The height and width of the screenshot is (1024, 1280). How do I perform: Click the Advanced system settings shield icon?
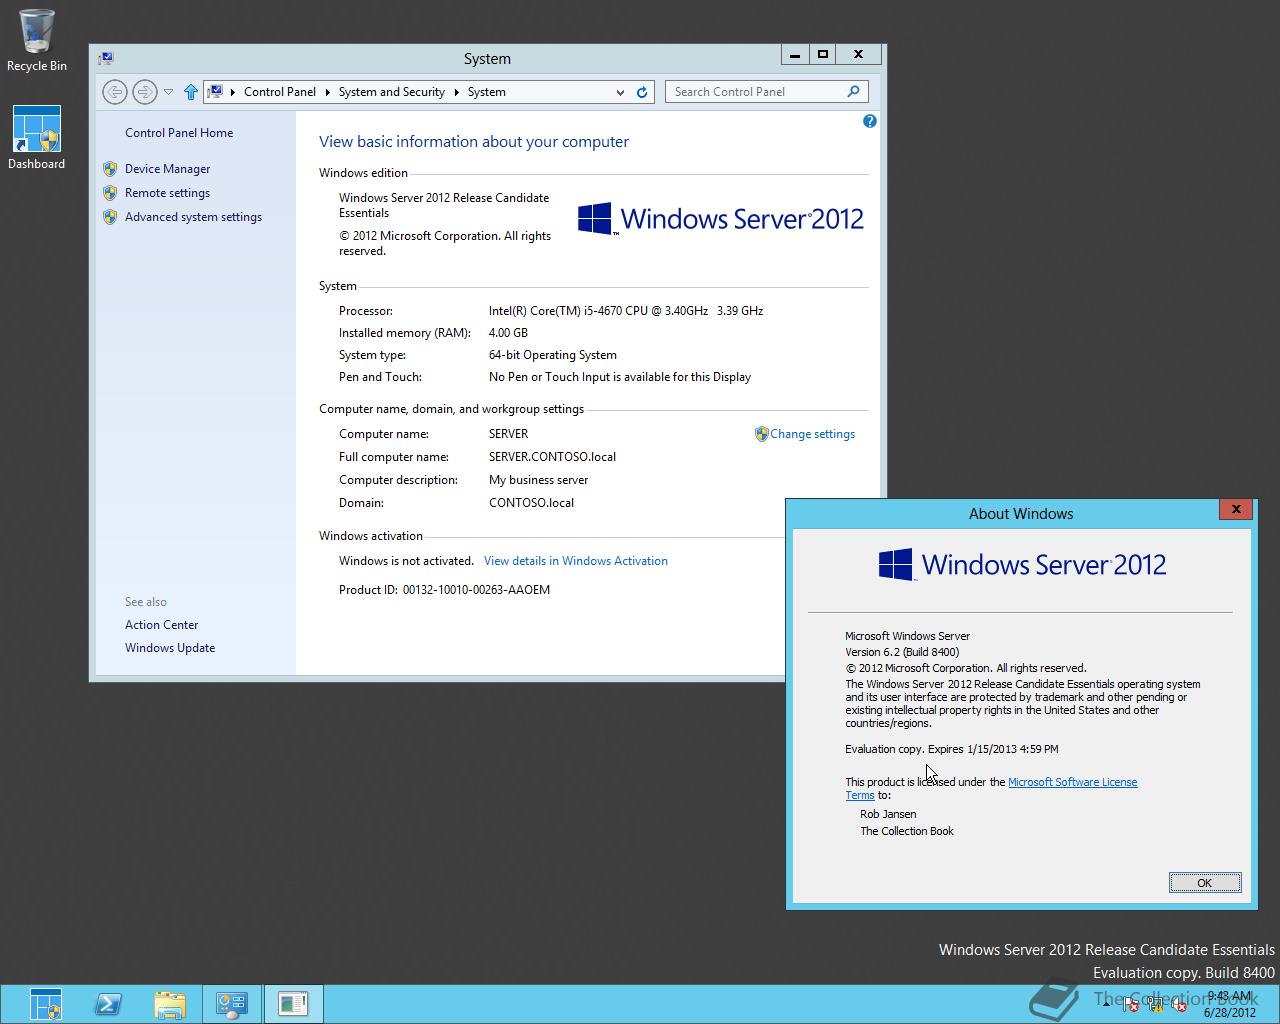110,217
